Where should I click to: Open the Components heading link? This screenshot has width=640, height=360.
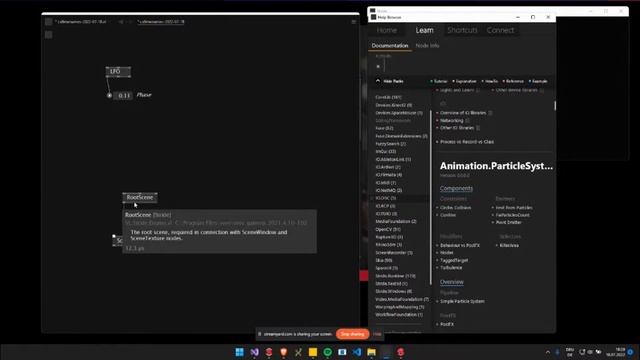click(456, 188)
